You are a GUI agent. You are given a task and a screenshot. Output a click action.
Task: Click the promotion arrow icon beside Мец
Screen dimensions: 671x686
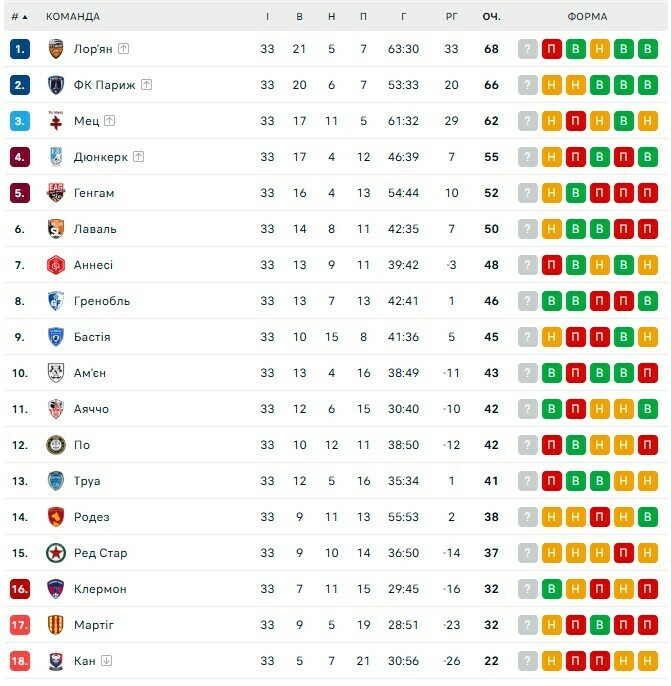click(x=110, y=121)
